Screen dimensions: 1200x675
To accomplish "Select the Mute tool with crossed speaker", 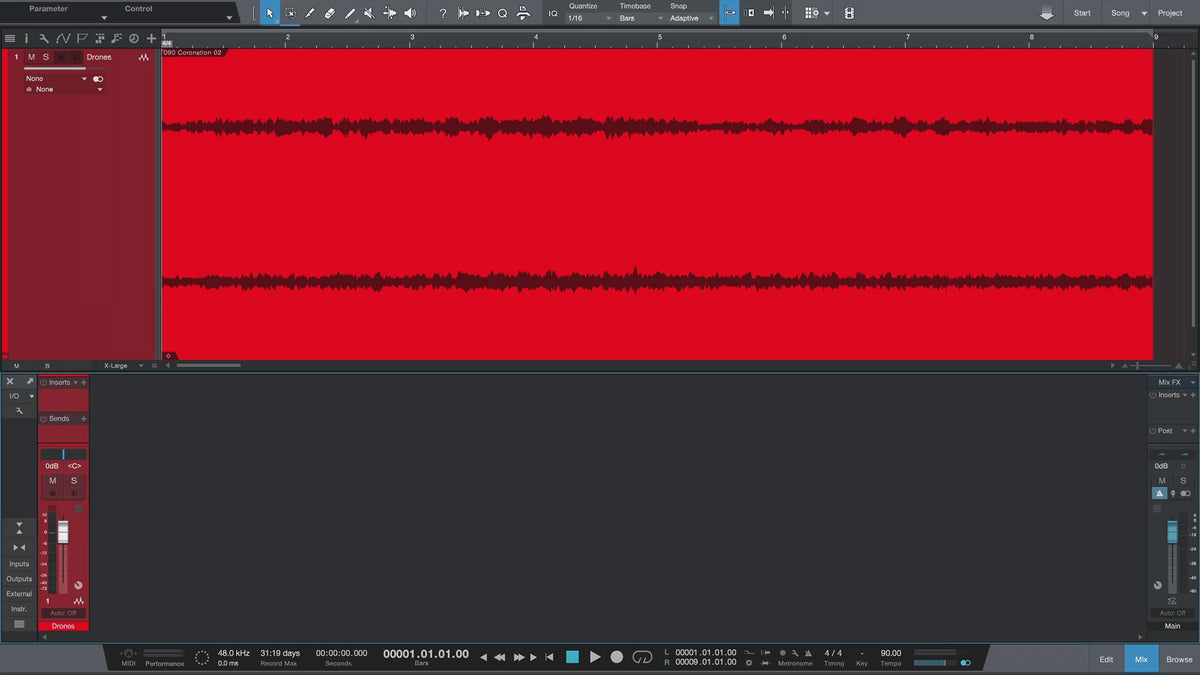I will 369,13.
